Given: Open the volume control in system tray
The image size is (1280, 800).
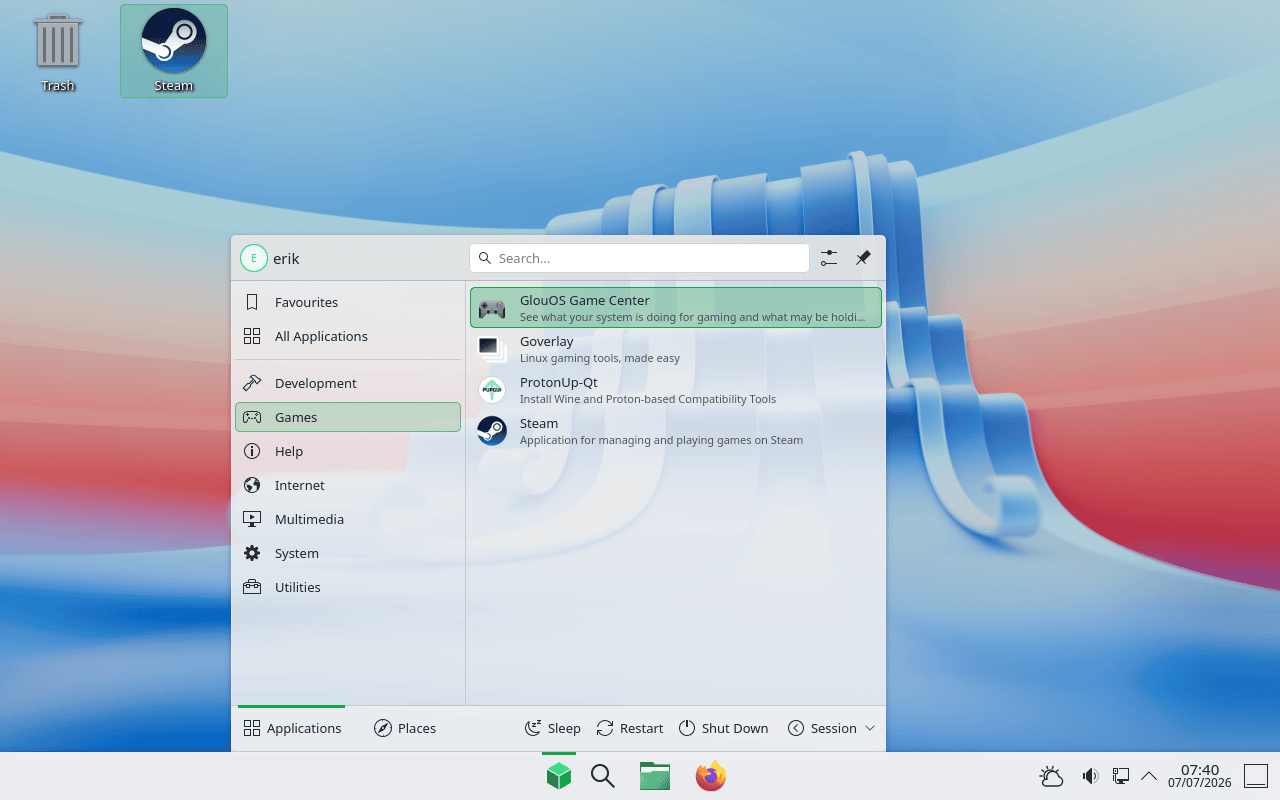Looking at the screenshot, I should pyautogui.click(x=1090, y=776).
